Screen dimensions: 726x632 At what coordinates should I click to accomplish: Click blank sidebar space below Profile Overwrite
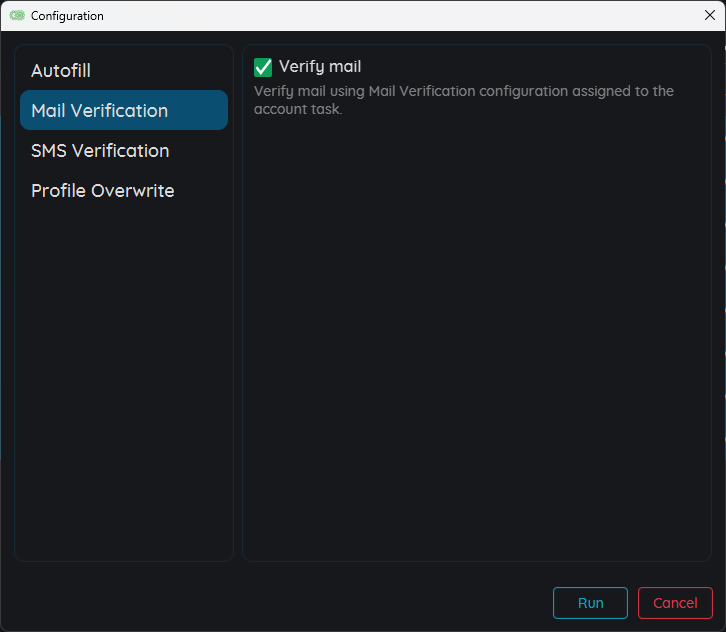[123, 380]
